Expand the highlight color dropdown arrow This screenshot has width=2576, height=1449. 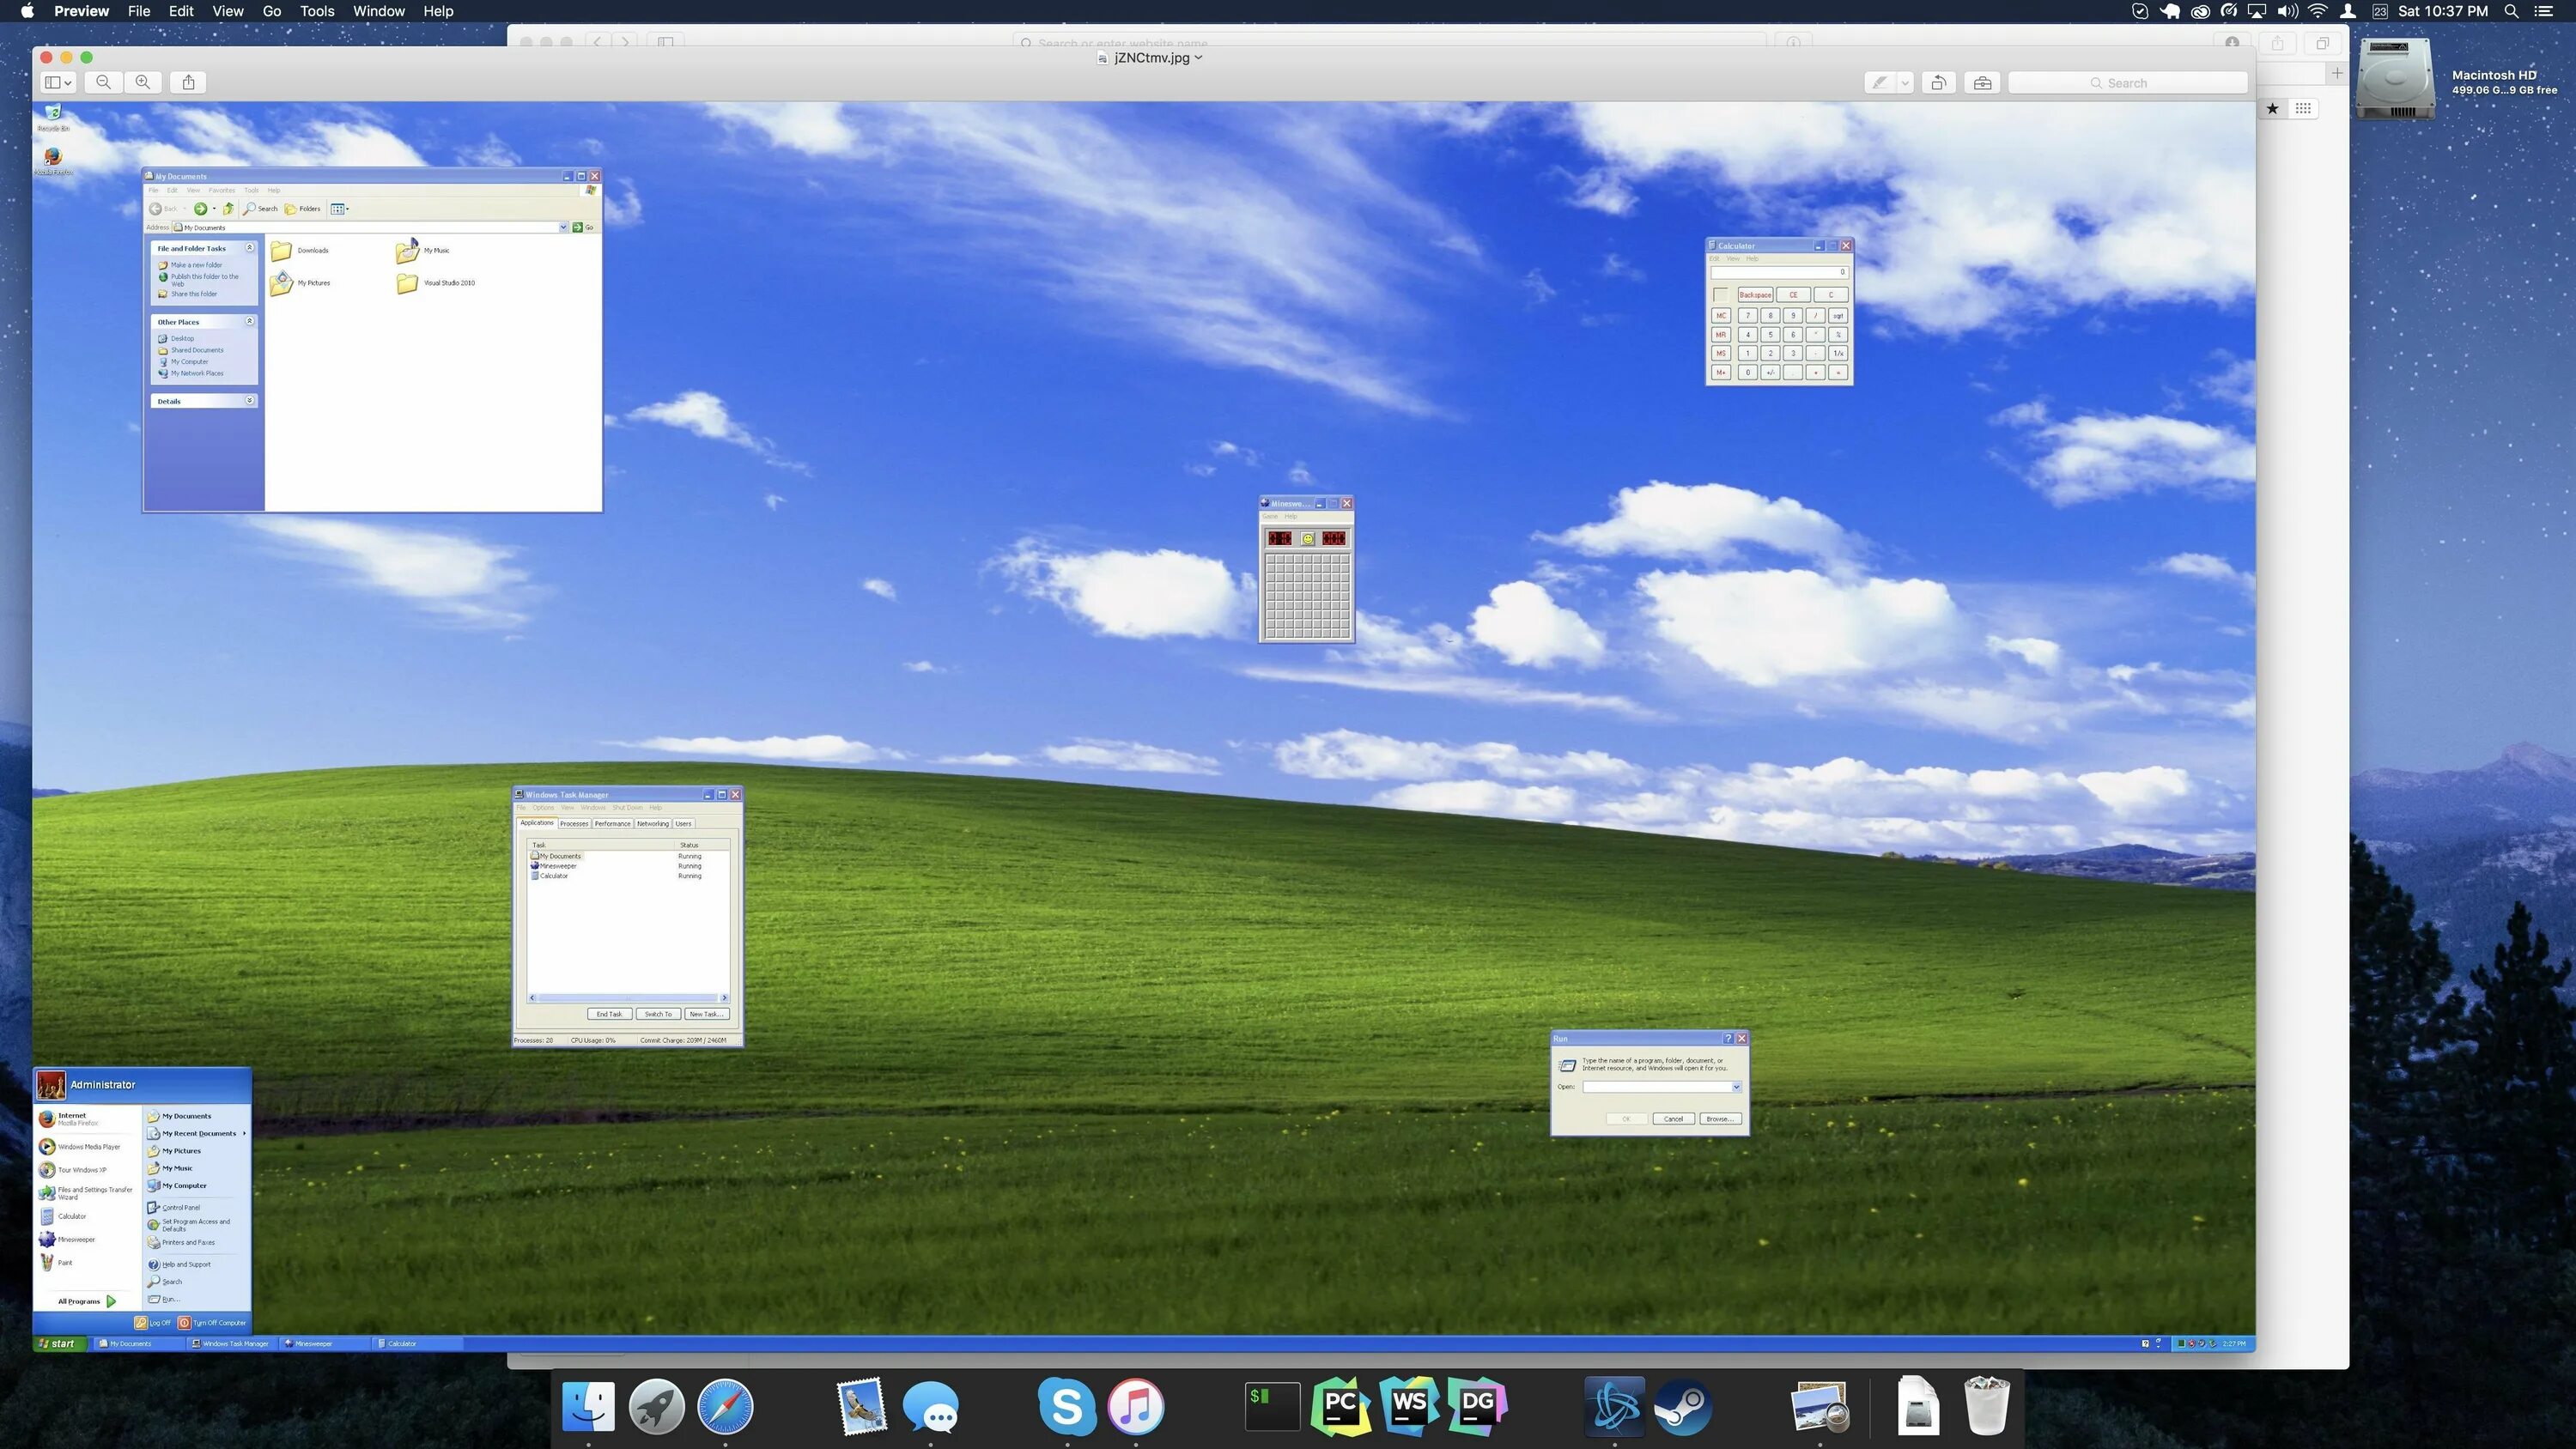click(x=1905, y=83)
